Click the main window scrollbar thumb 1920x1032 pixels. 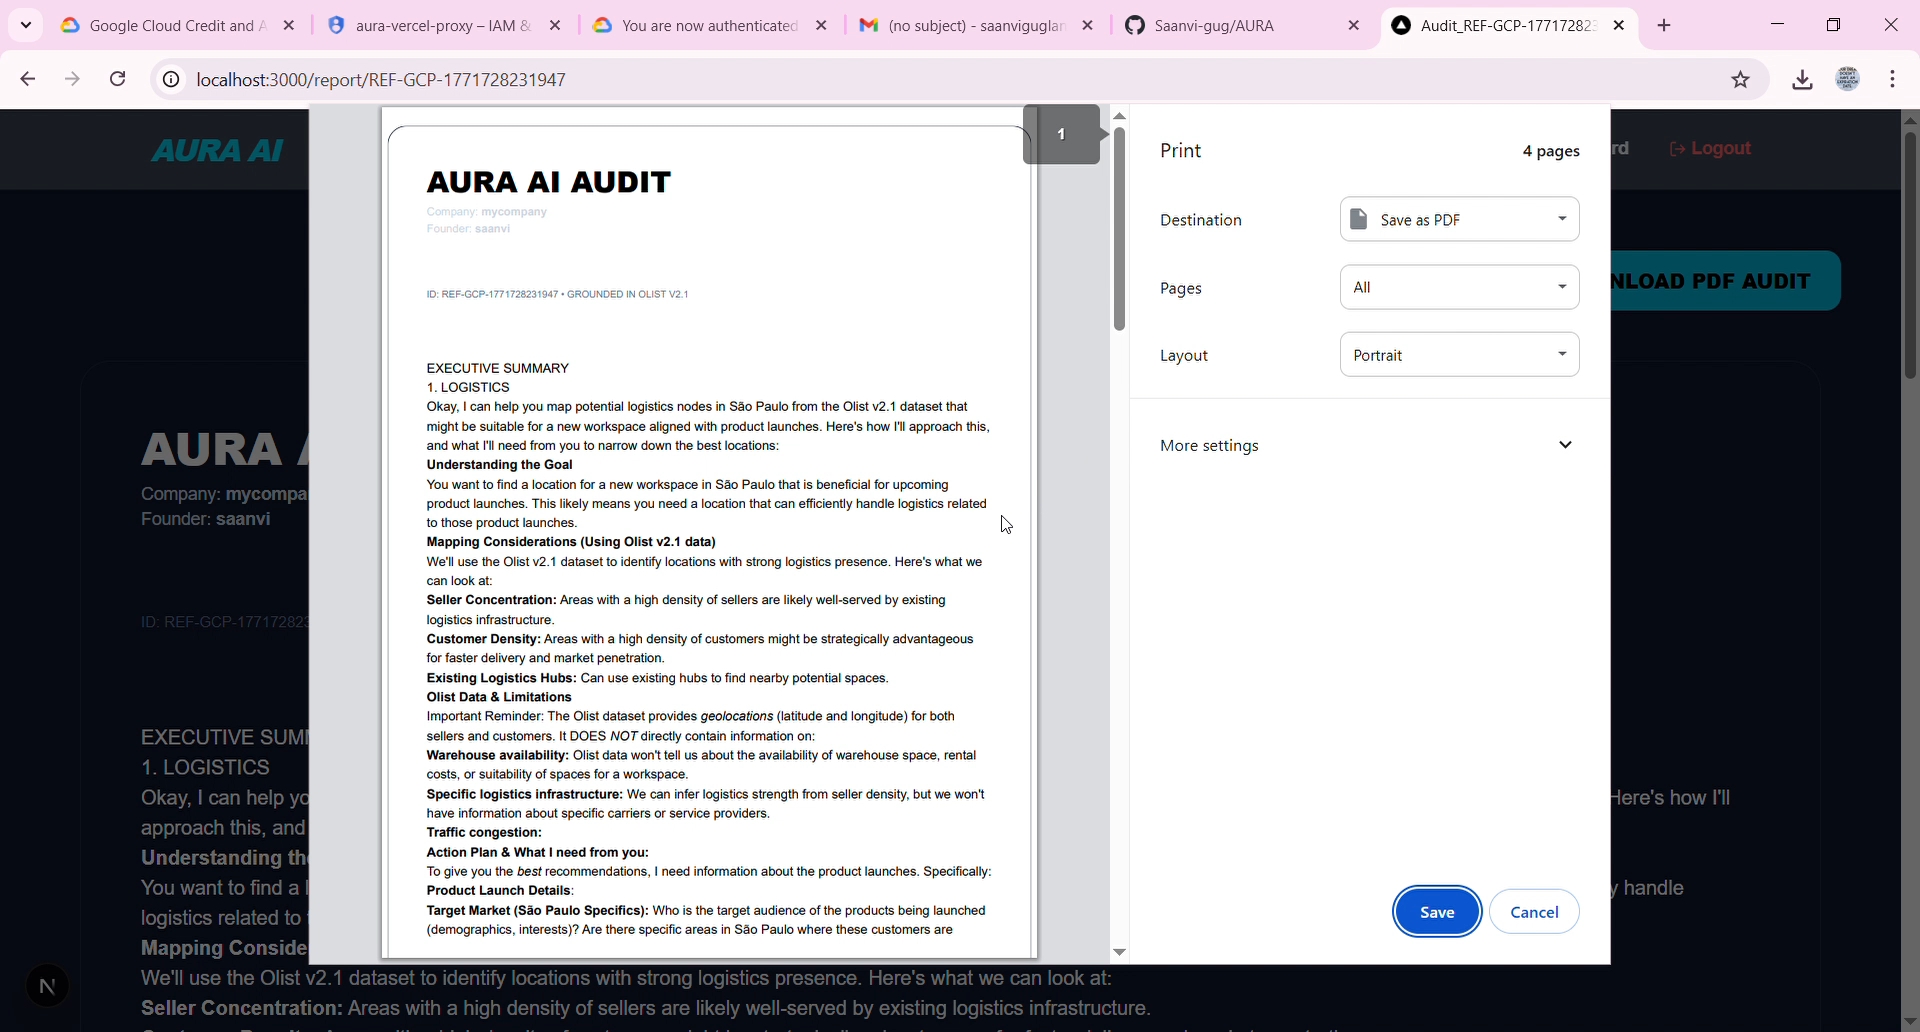click(x=1910, y=255)
